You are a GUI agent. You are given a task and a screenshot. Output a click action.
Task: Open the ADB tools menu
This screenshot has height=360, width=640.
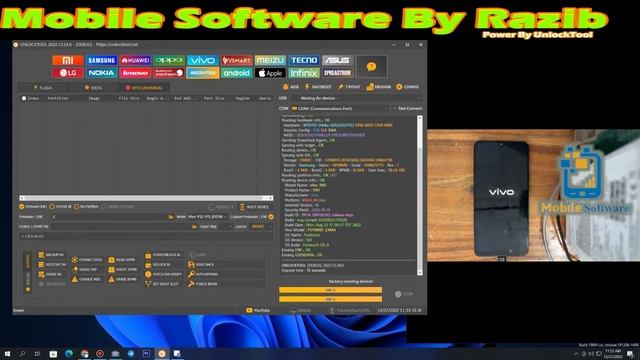pyautogui.click(x=291, y=87)
